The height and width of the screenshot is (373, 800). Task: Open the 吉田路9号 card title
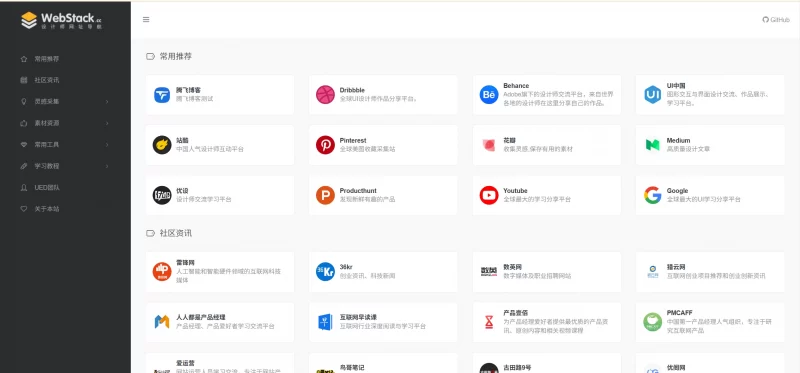tap(517, 367)
